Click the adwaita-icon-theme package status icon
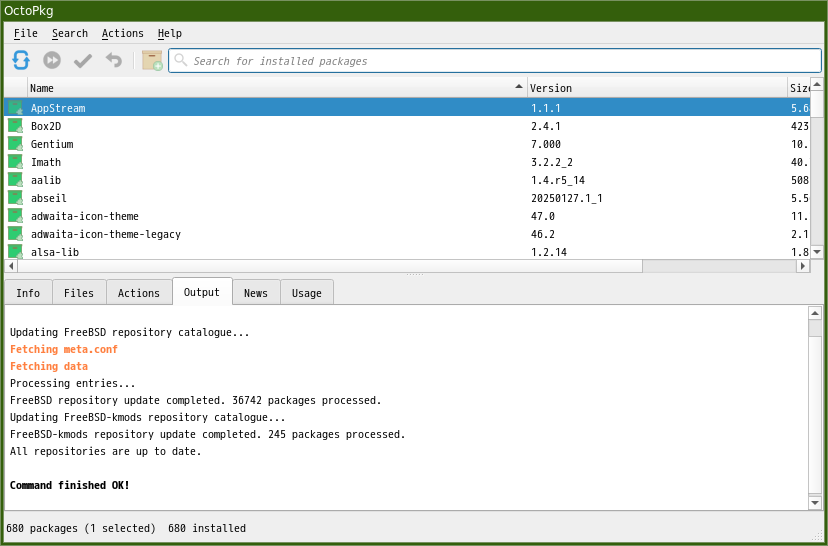828x546 pixels. point(15,215)
